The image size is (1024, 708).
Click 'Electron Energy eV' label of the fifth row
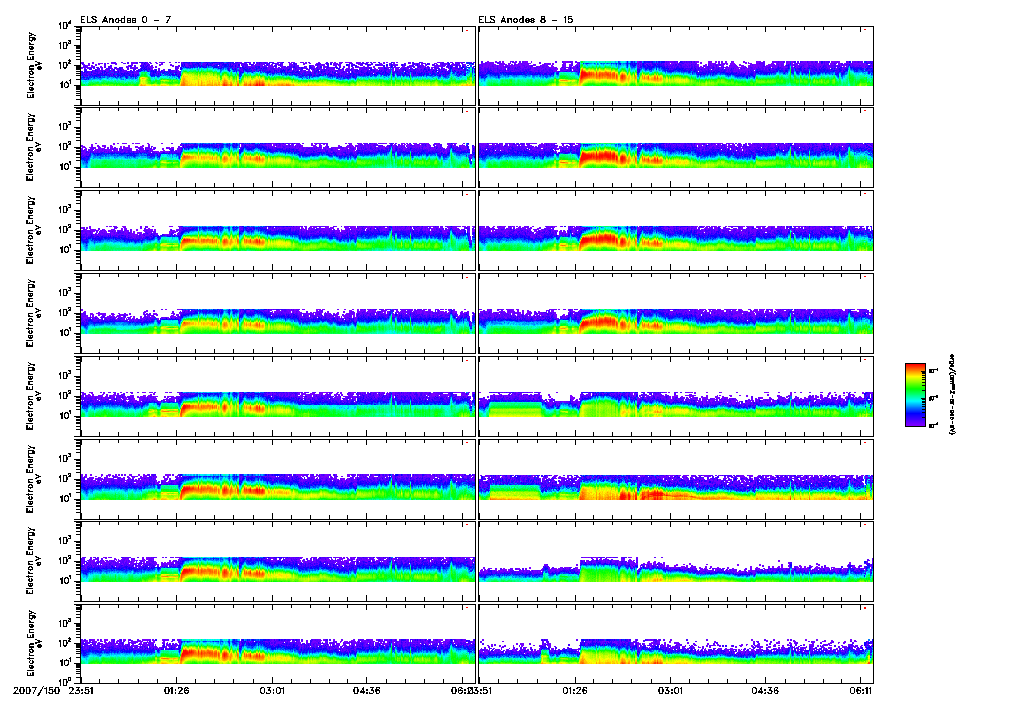[x=34, y=396]
